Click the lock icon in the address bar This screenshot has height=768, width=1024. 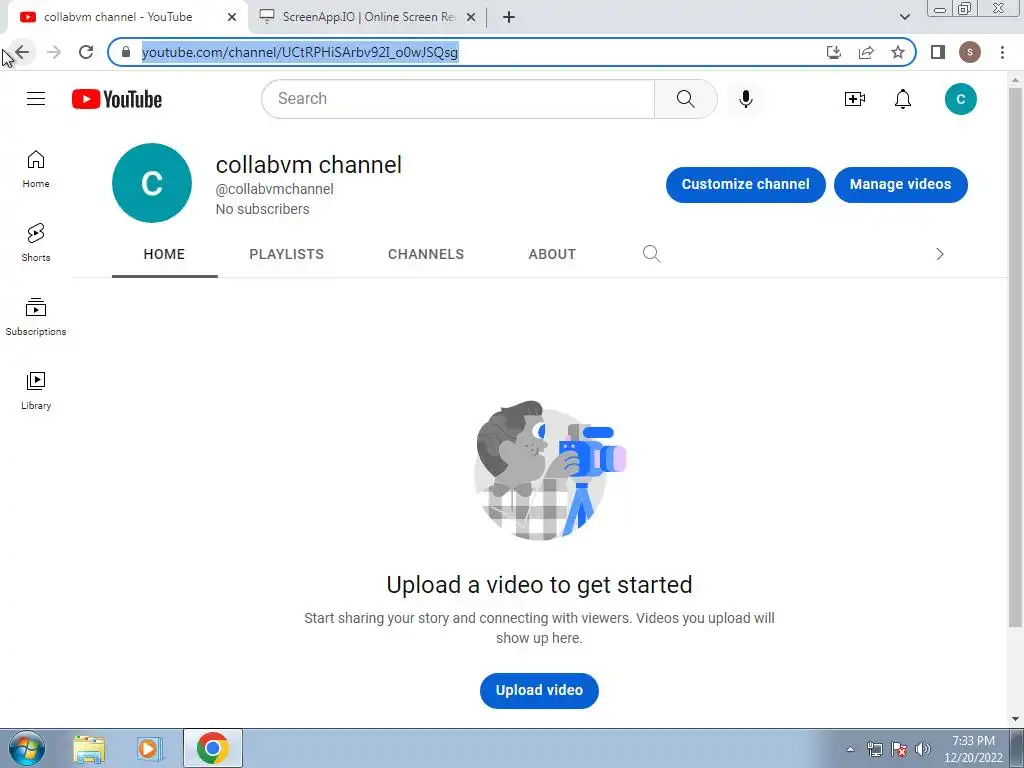(125, 52)
